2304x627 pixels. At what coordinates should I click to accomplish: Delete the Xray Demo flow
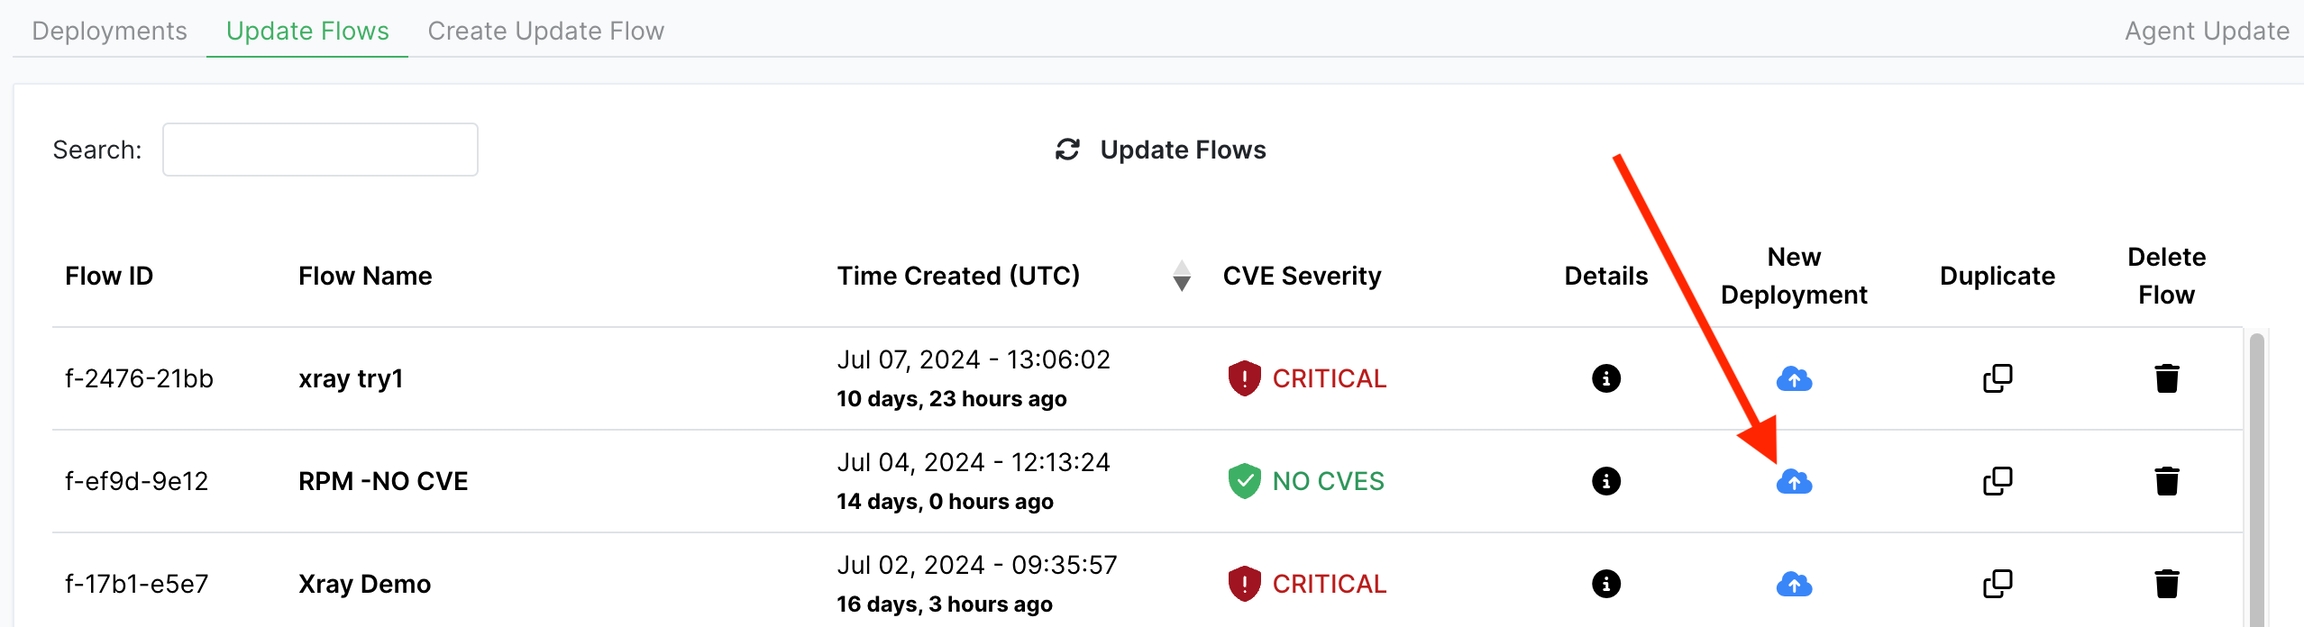[x=2166, y=584]
